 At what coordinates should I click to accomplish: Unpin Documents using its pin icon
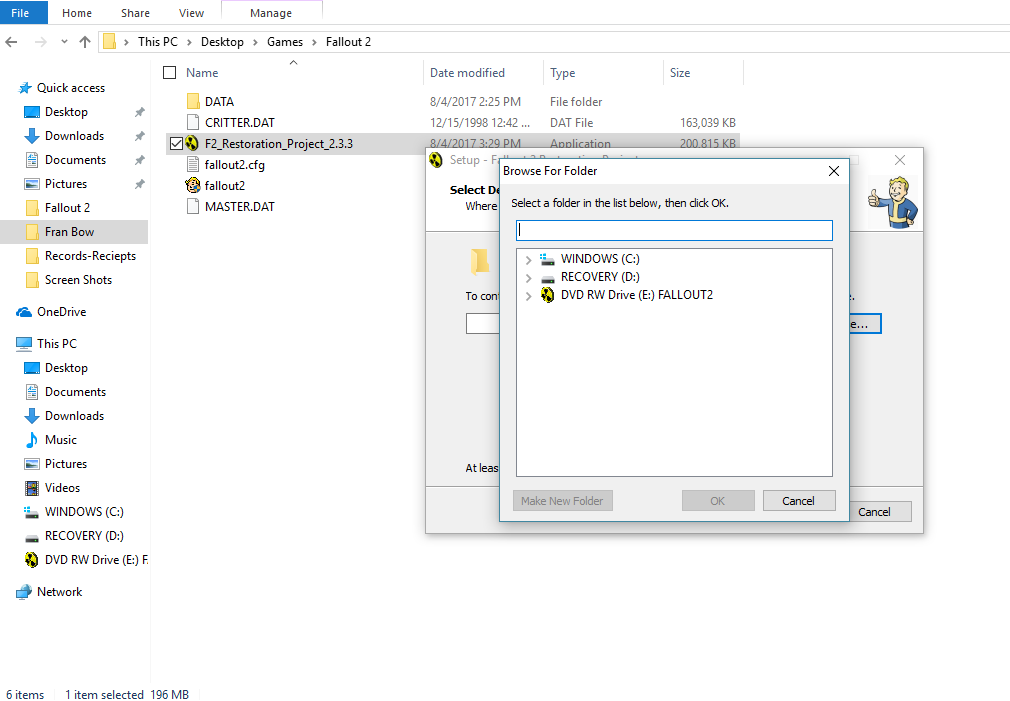tap(139, 160)
